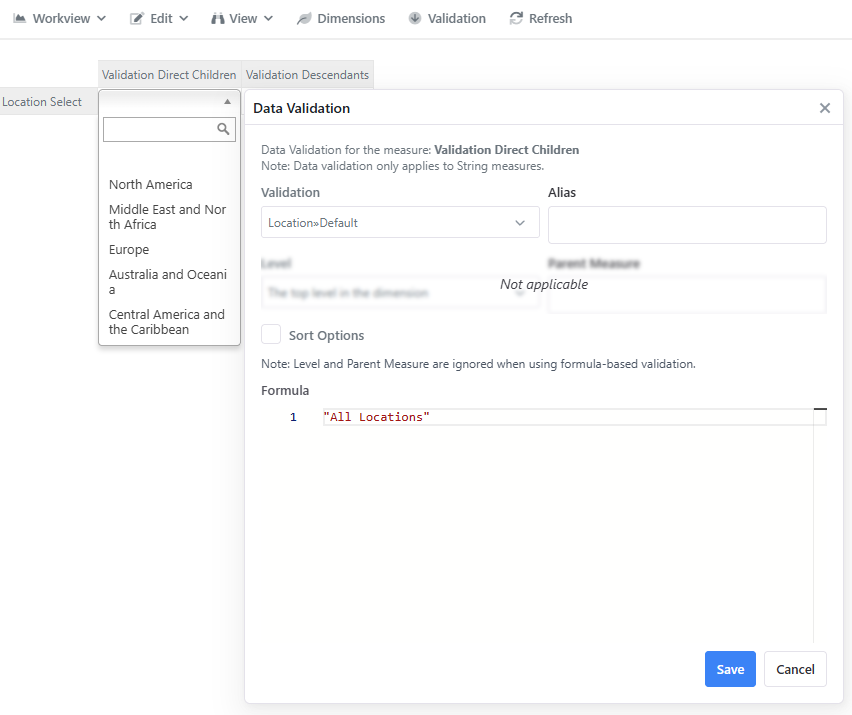Click the View binoculars icon

(218, 18)
